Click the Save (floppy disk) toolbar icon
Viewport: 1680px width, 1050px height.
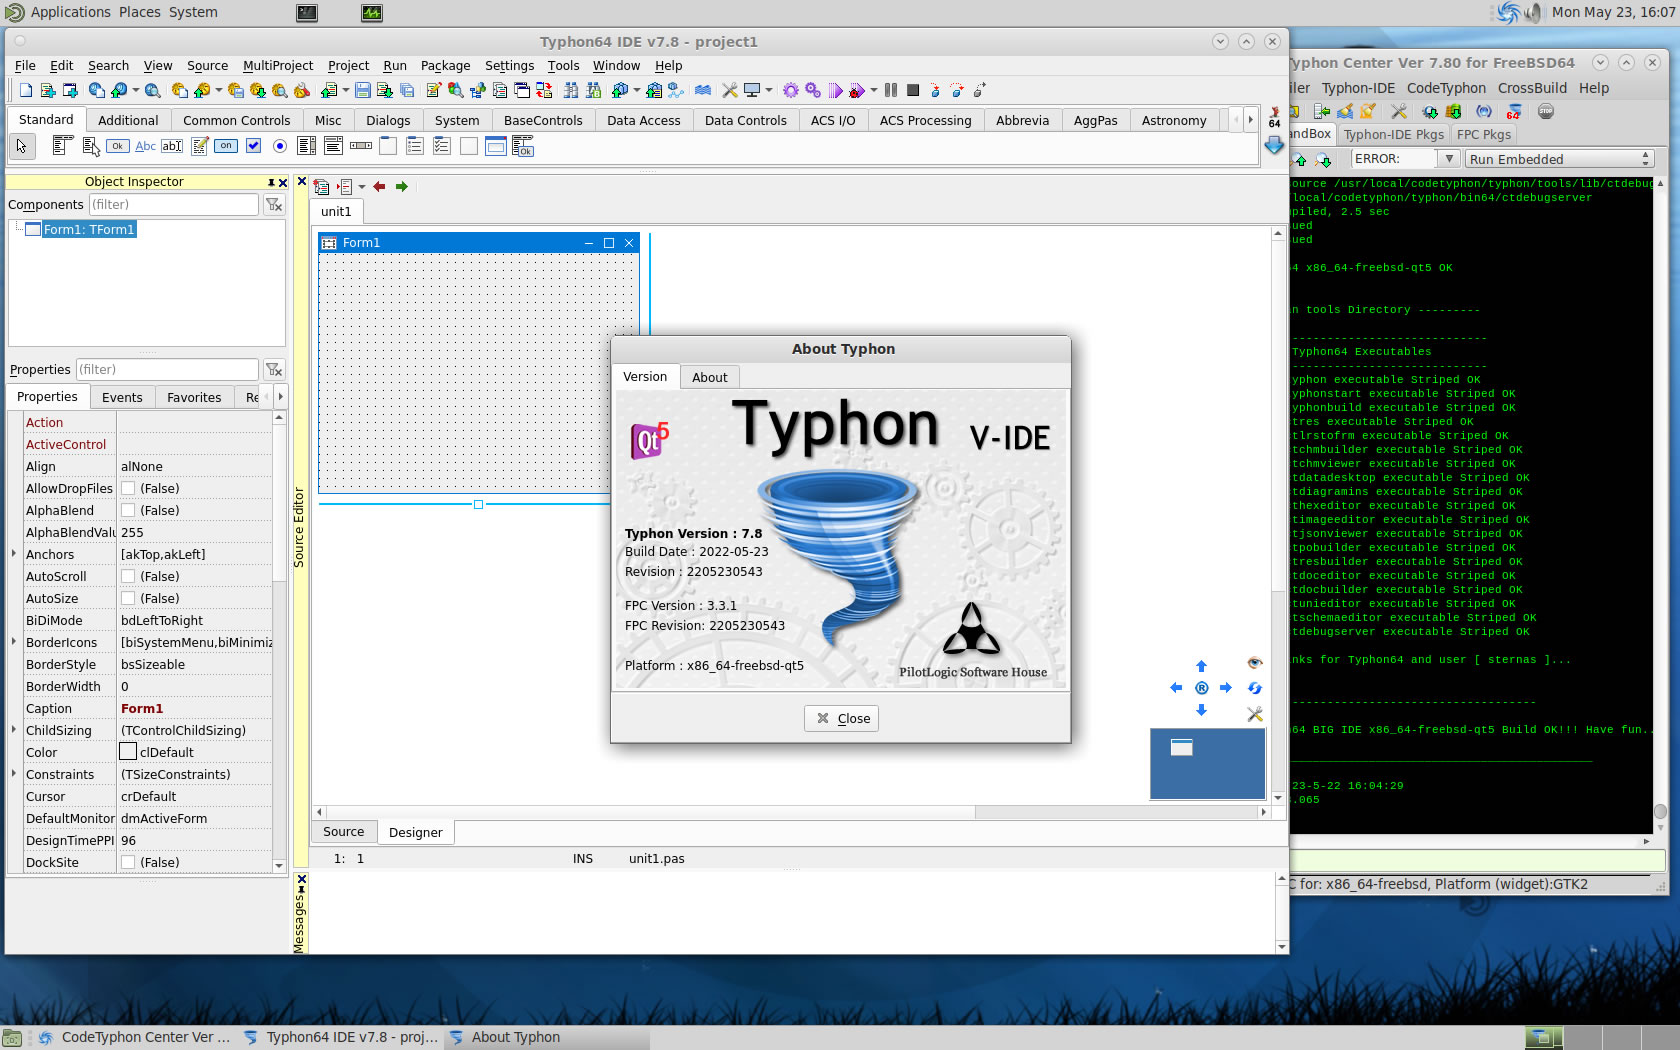point(363,90)
